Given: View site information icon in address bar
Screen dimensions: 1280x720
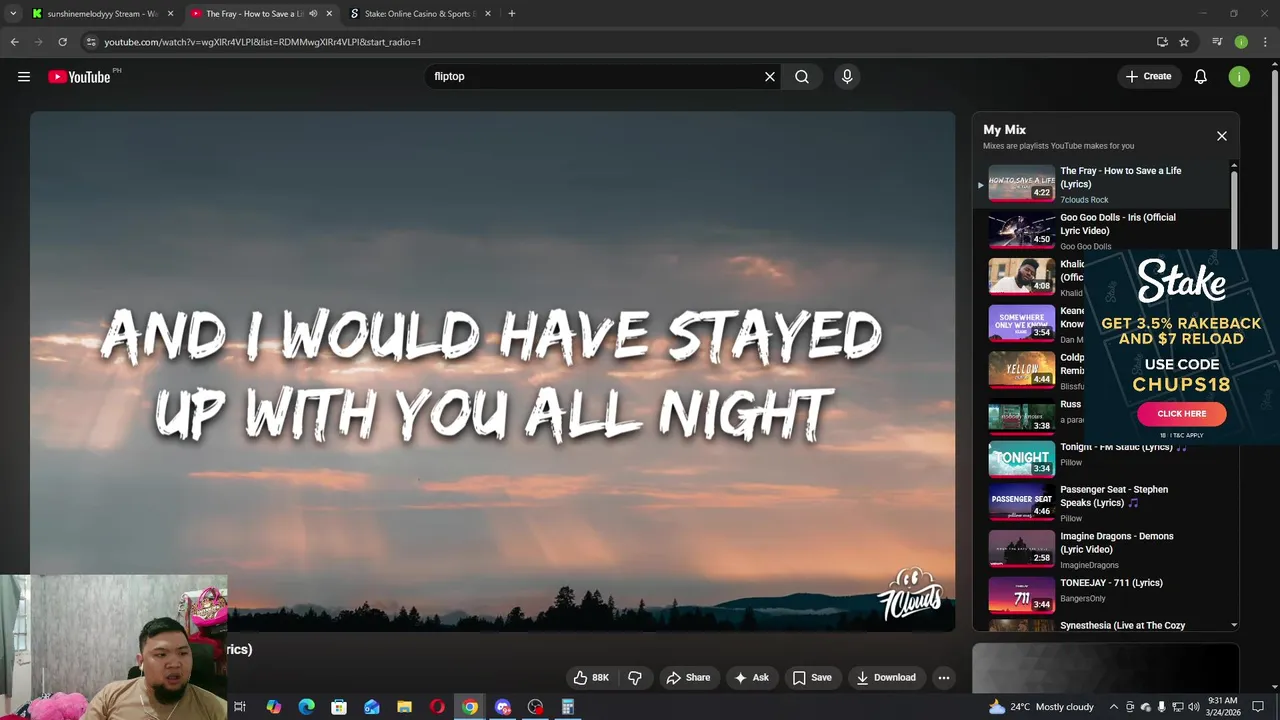Looking at the screenshot, I should [91, 42].
